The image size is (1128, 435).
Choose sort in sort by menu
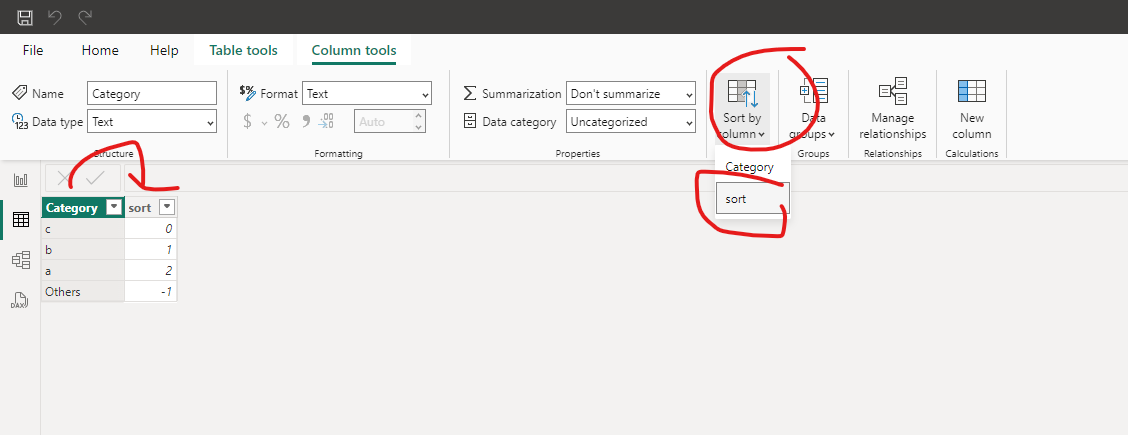[x=753, y=198]
